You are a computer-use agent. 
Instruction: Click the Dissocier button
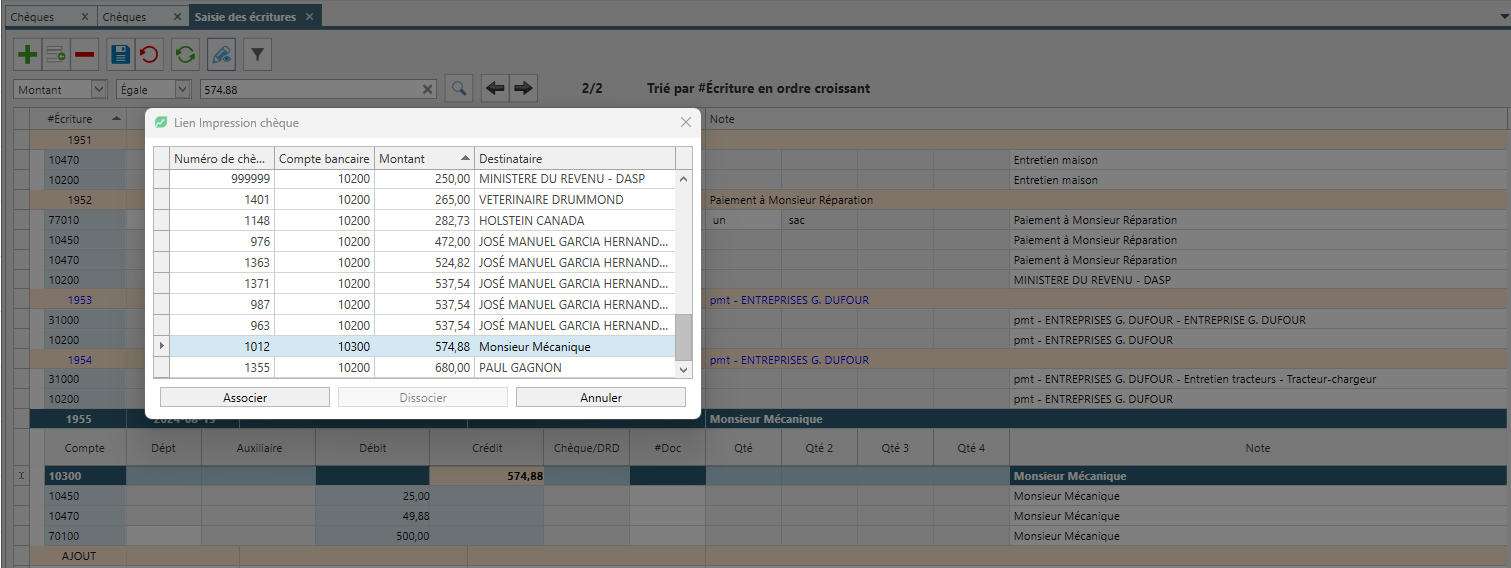(423, 397)
